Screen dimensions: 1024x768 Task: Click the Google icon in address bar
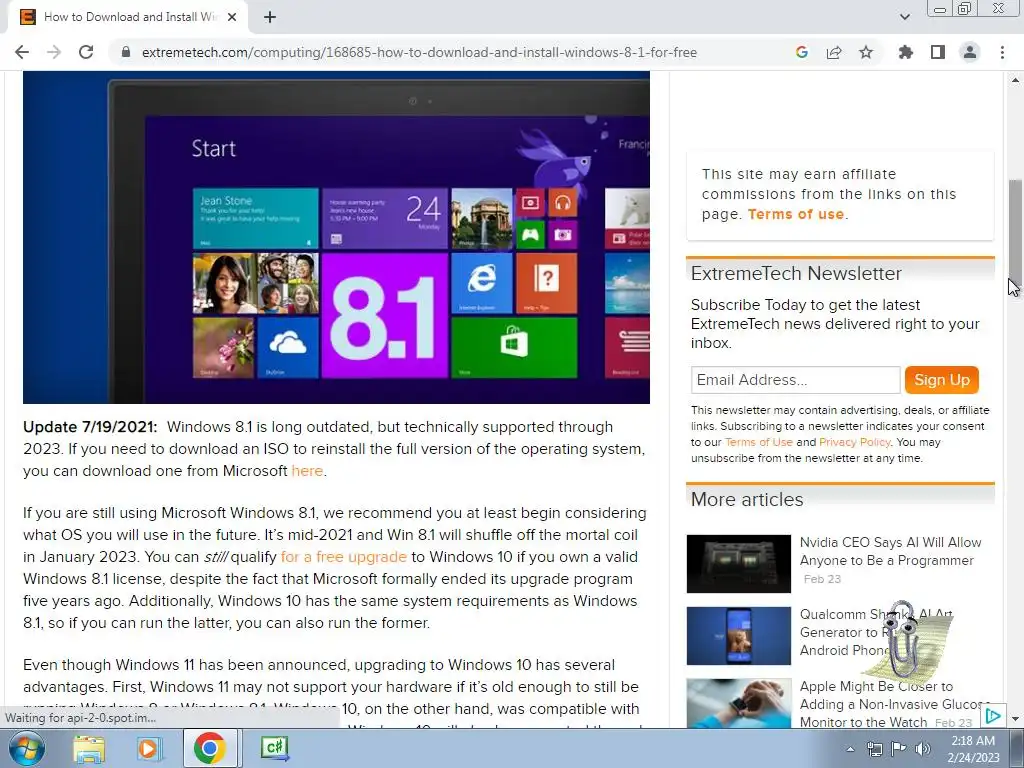801,52
